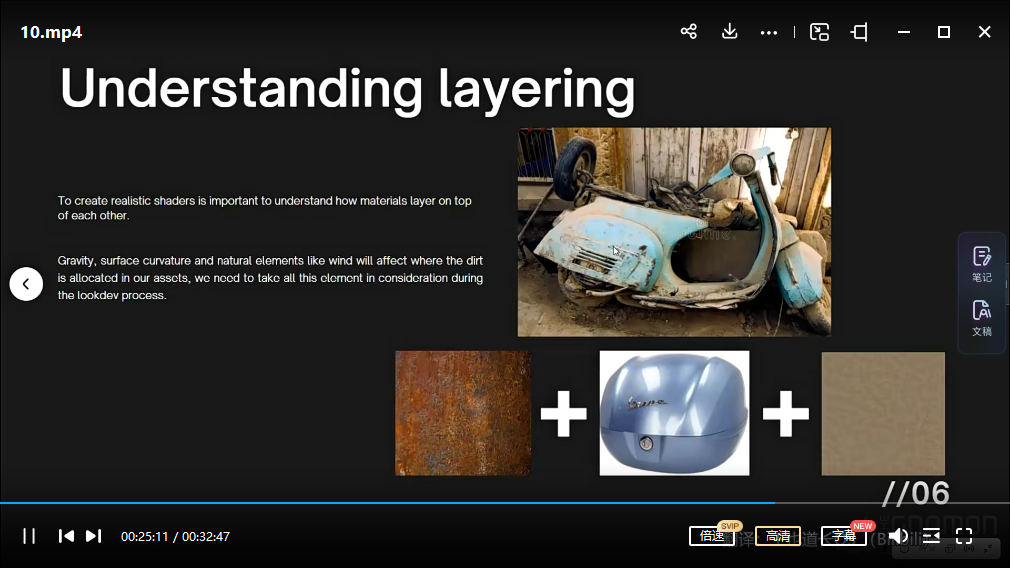The height and width of the screenshot is (568, 1010).
Task: Toggle the 字幕 subtitles button
Action: (x=843, y=536)
